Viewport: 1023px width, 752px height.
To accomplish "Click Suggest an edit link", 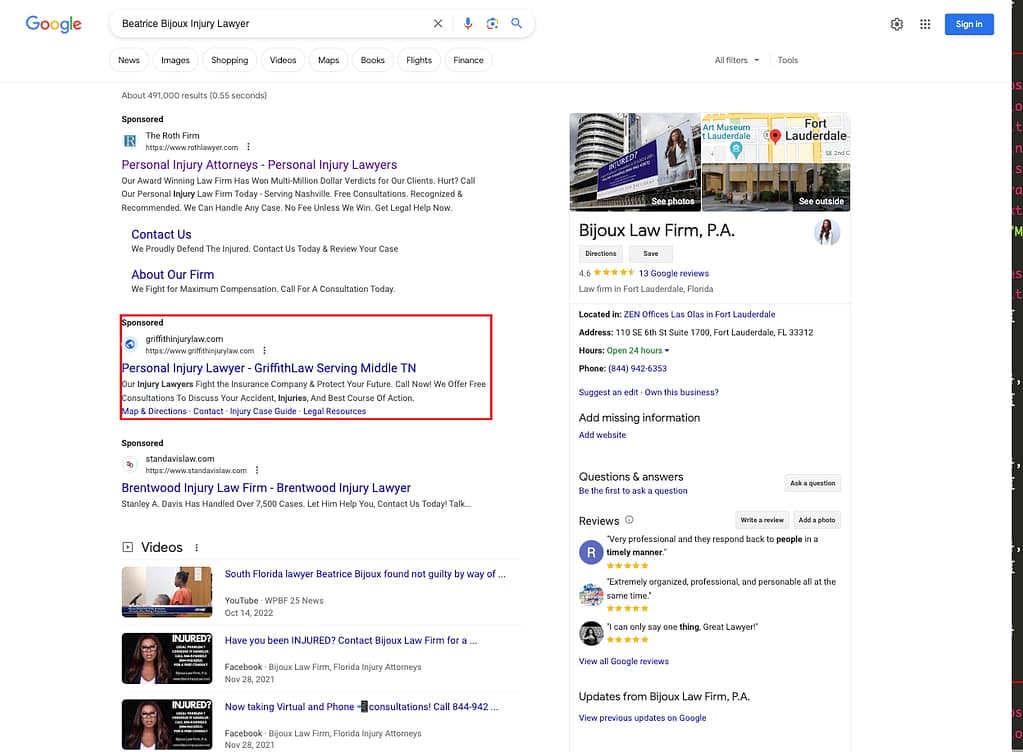I will coord(608,393).
